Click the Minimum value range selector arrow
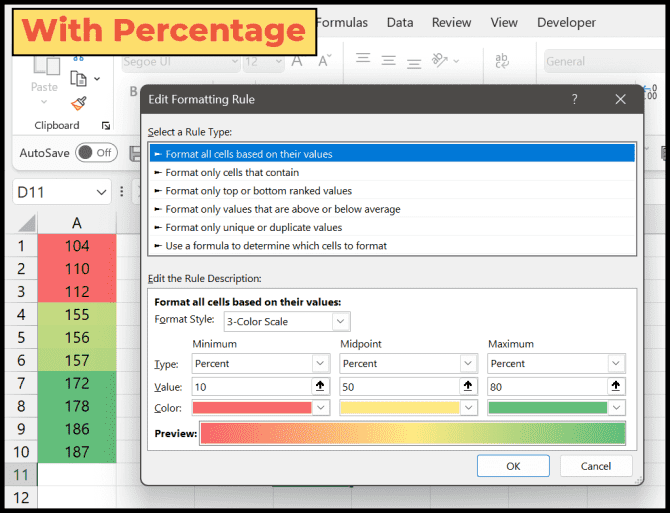Viewport: 670px width, 513px height. click(321, 386)
